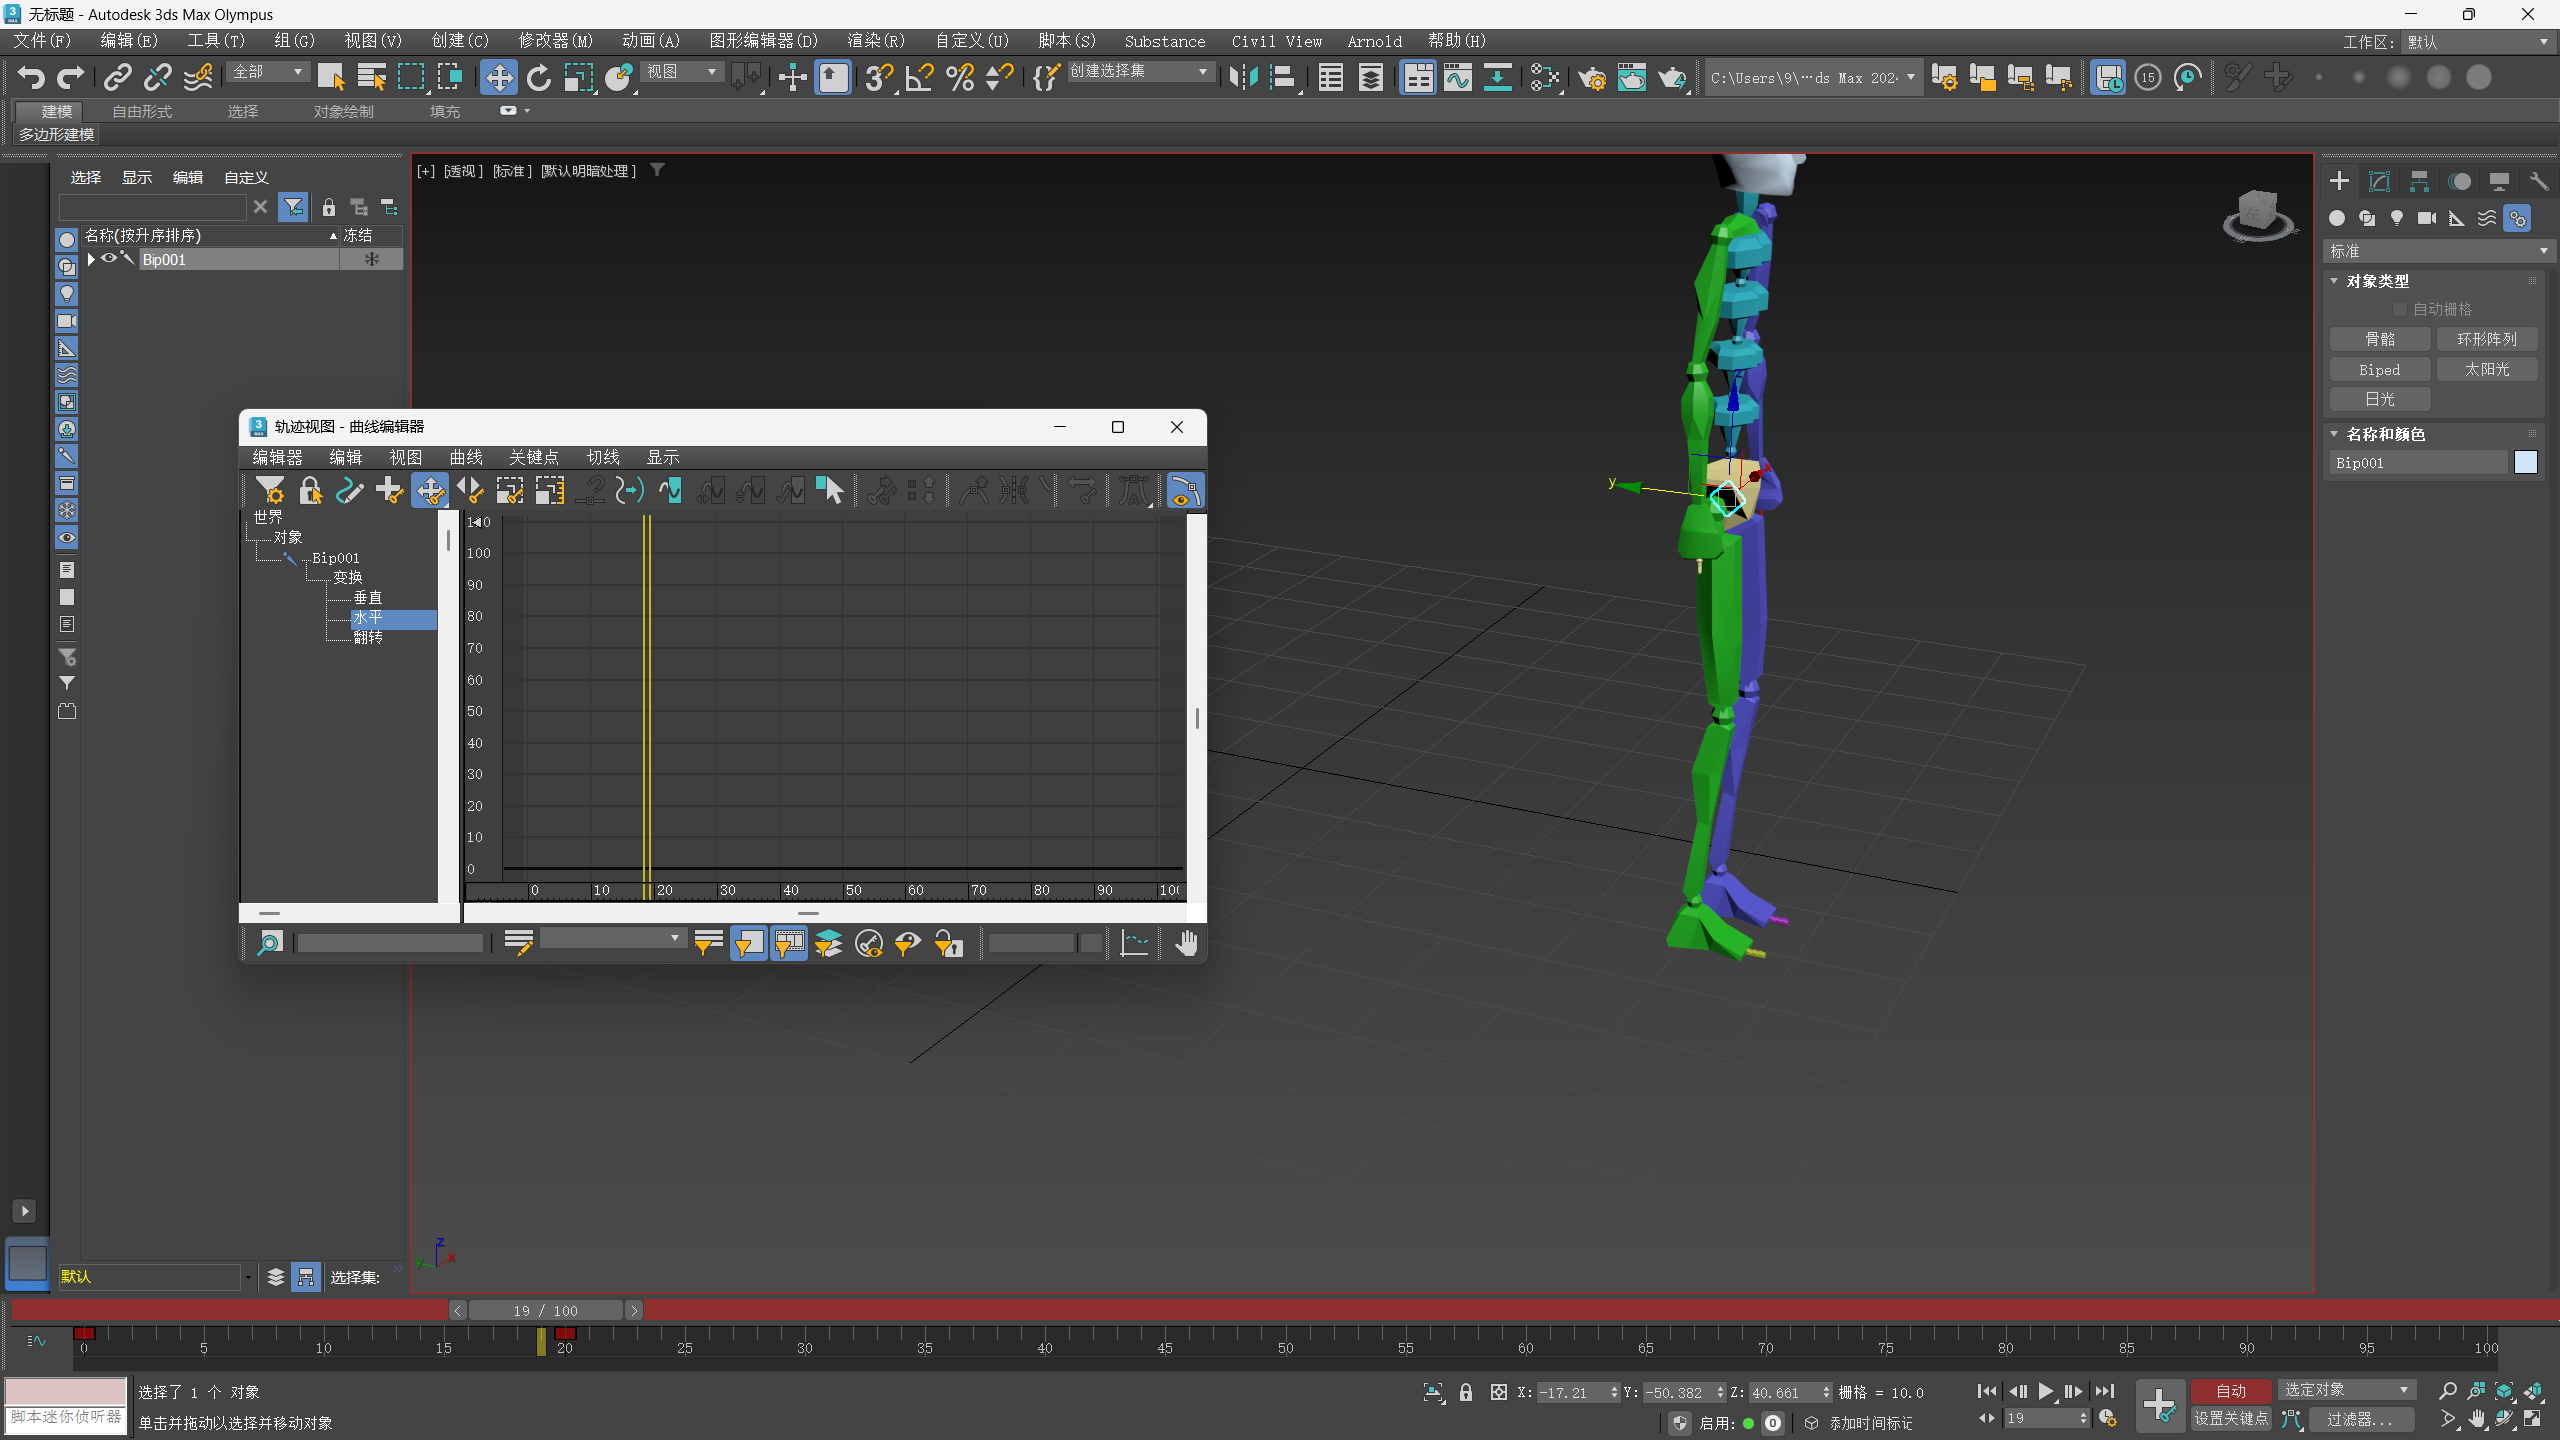Open the 标准 category dropdown
The height and width of the screenshot is (1440, 2560).
click(x=2438, y=251)
